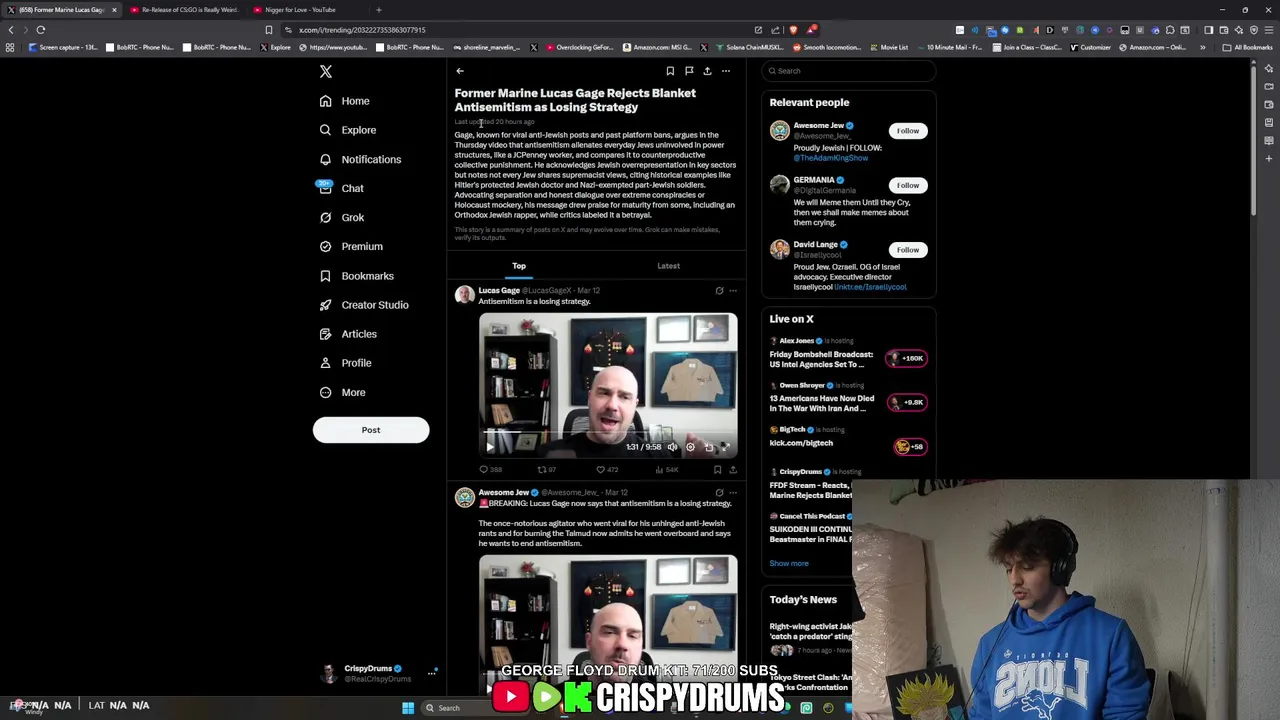Share the Lucas Gage post
Screen dimensions: 1280x720
tap(733, 469)
